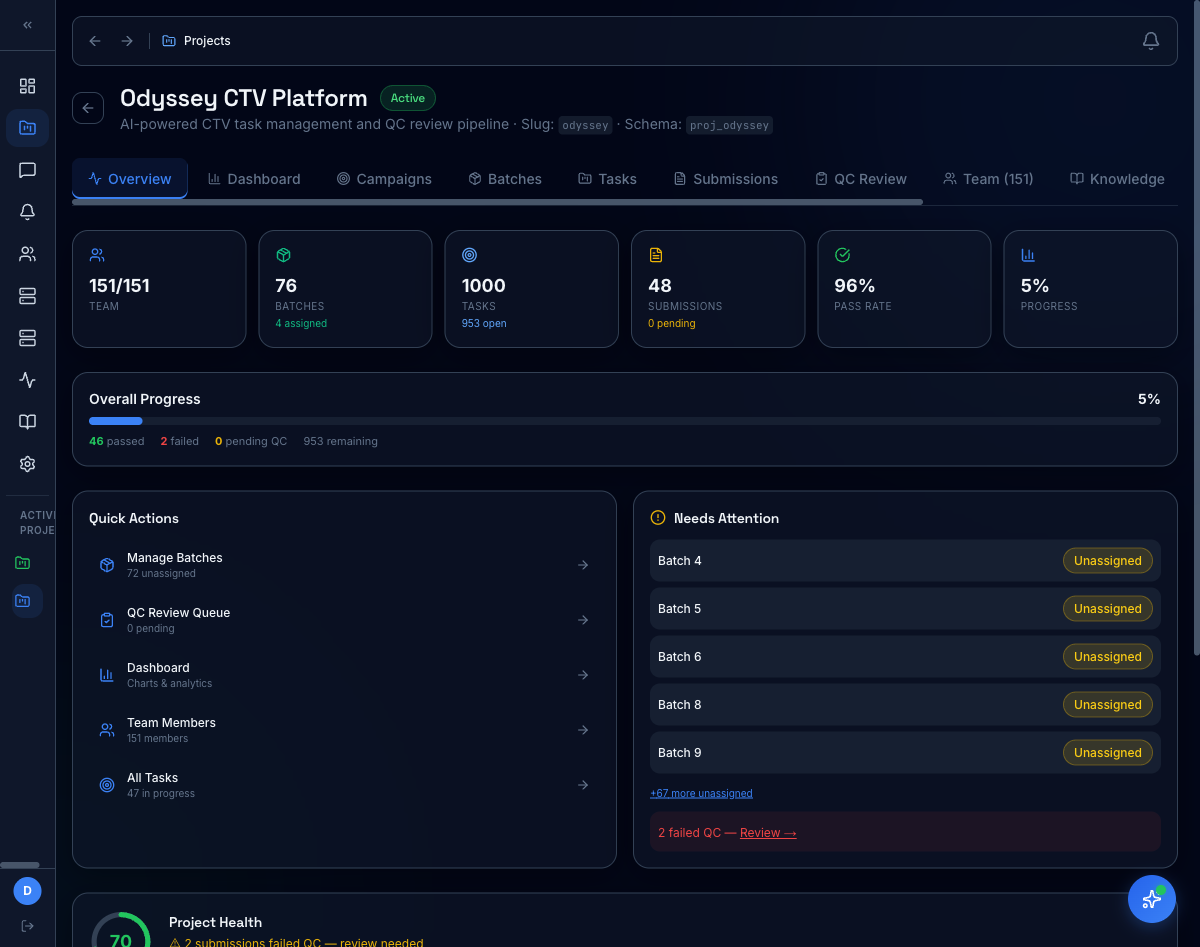Open the dashboard grid icon in sidebar
Screen dimensions: 1200x947
click(27, 86)
